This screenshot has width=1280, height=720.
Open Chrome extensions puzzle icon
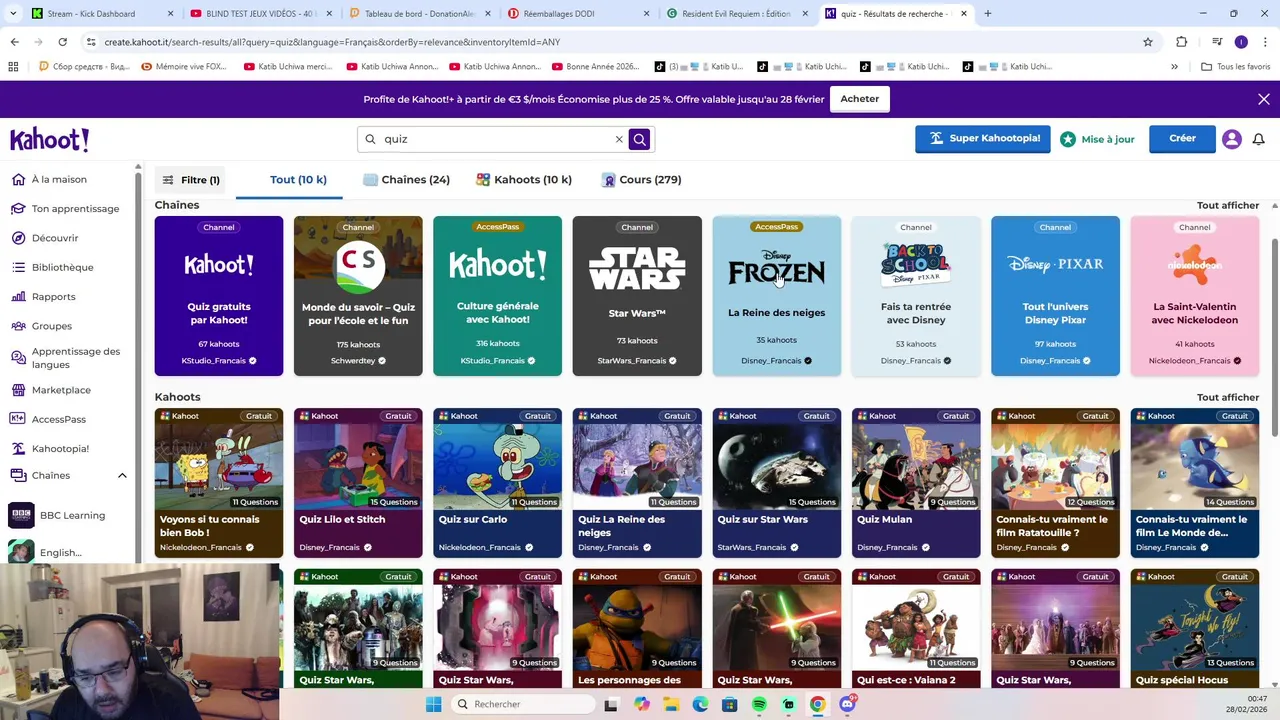click(x=1181, y=42)
